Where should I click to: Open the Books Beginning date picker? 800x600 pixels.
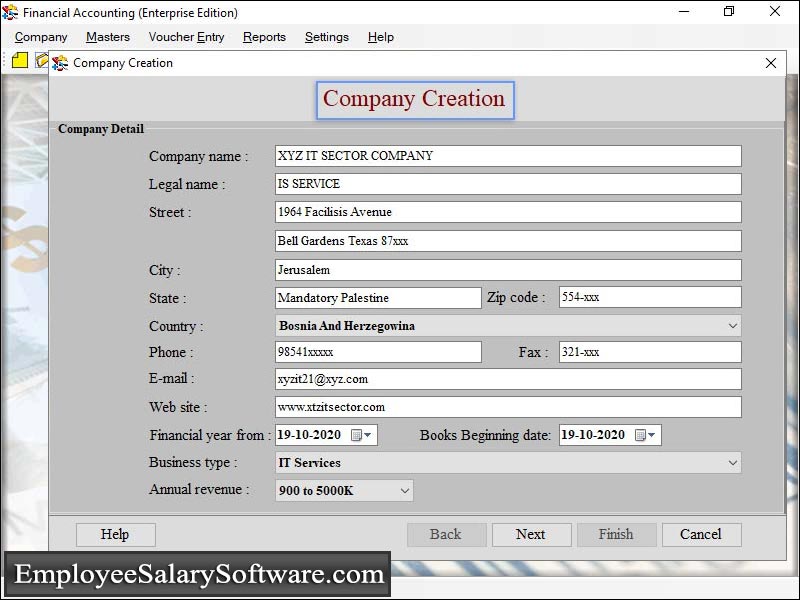click(x=650, y=434)
